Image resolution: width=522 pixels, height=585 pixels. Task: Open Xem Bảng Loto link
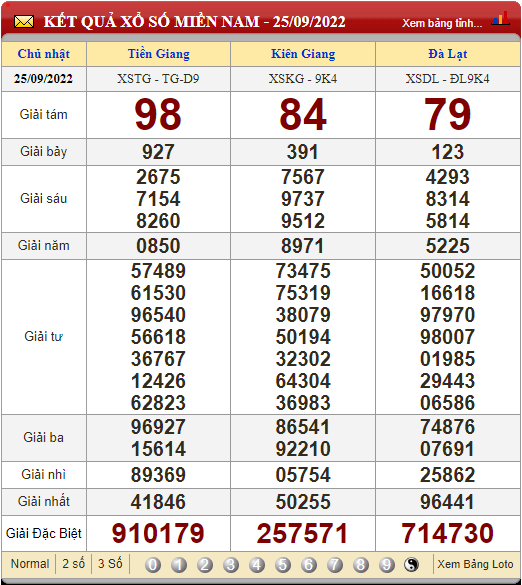475,564
